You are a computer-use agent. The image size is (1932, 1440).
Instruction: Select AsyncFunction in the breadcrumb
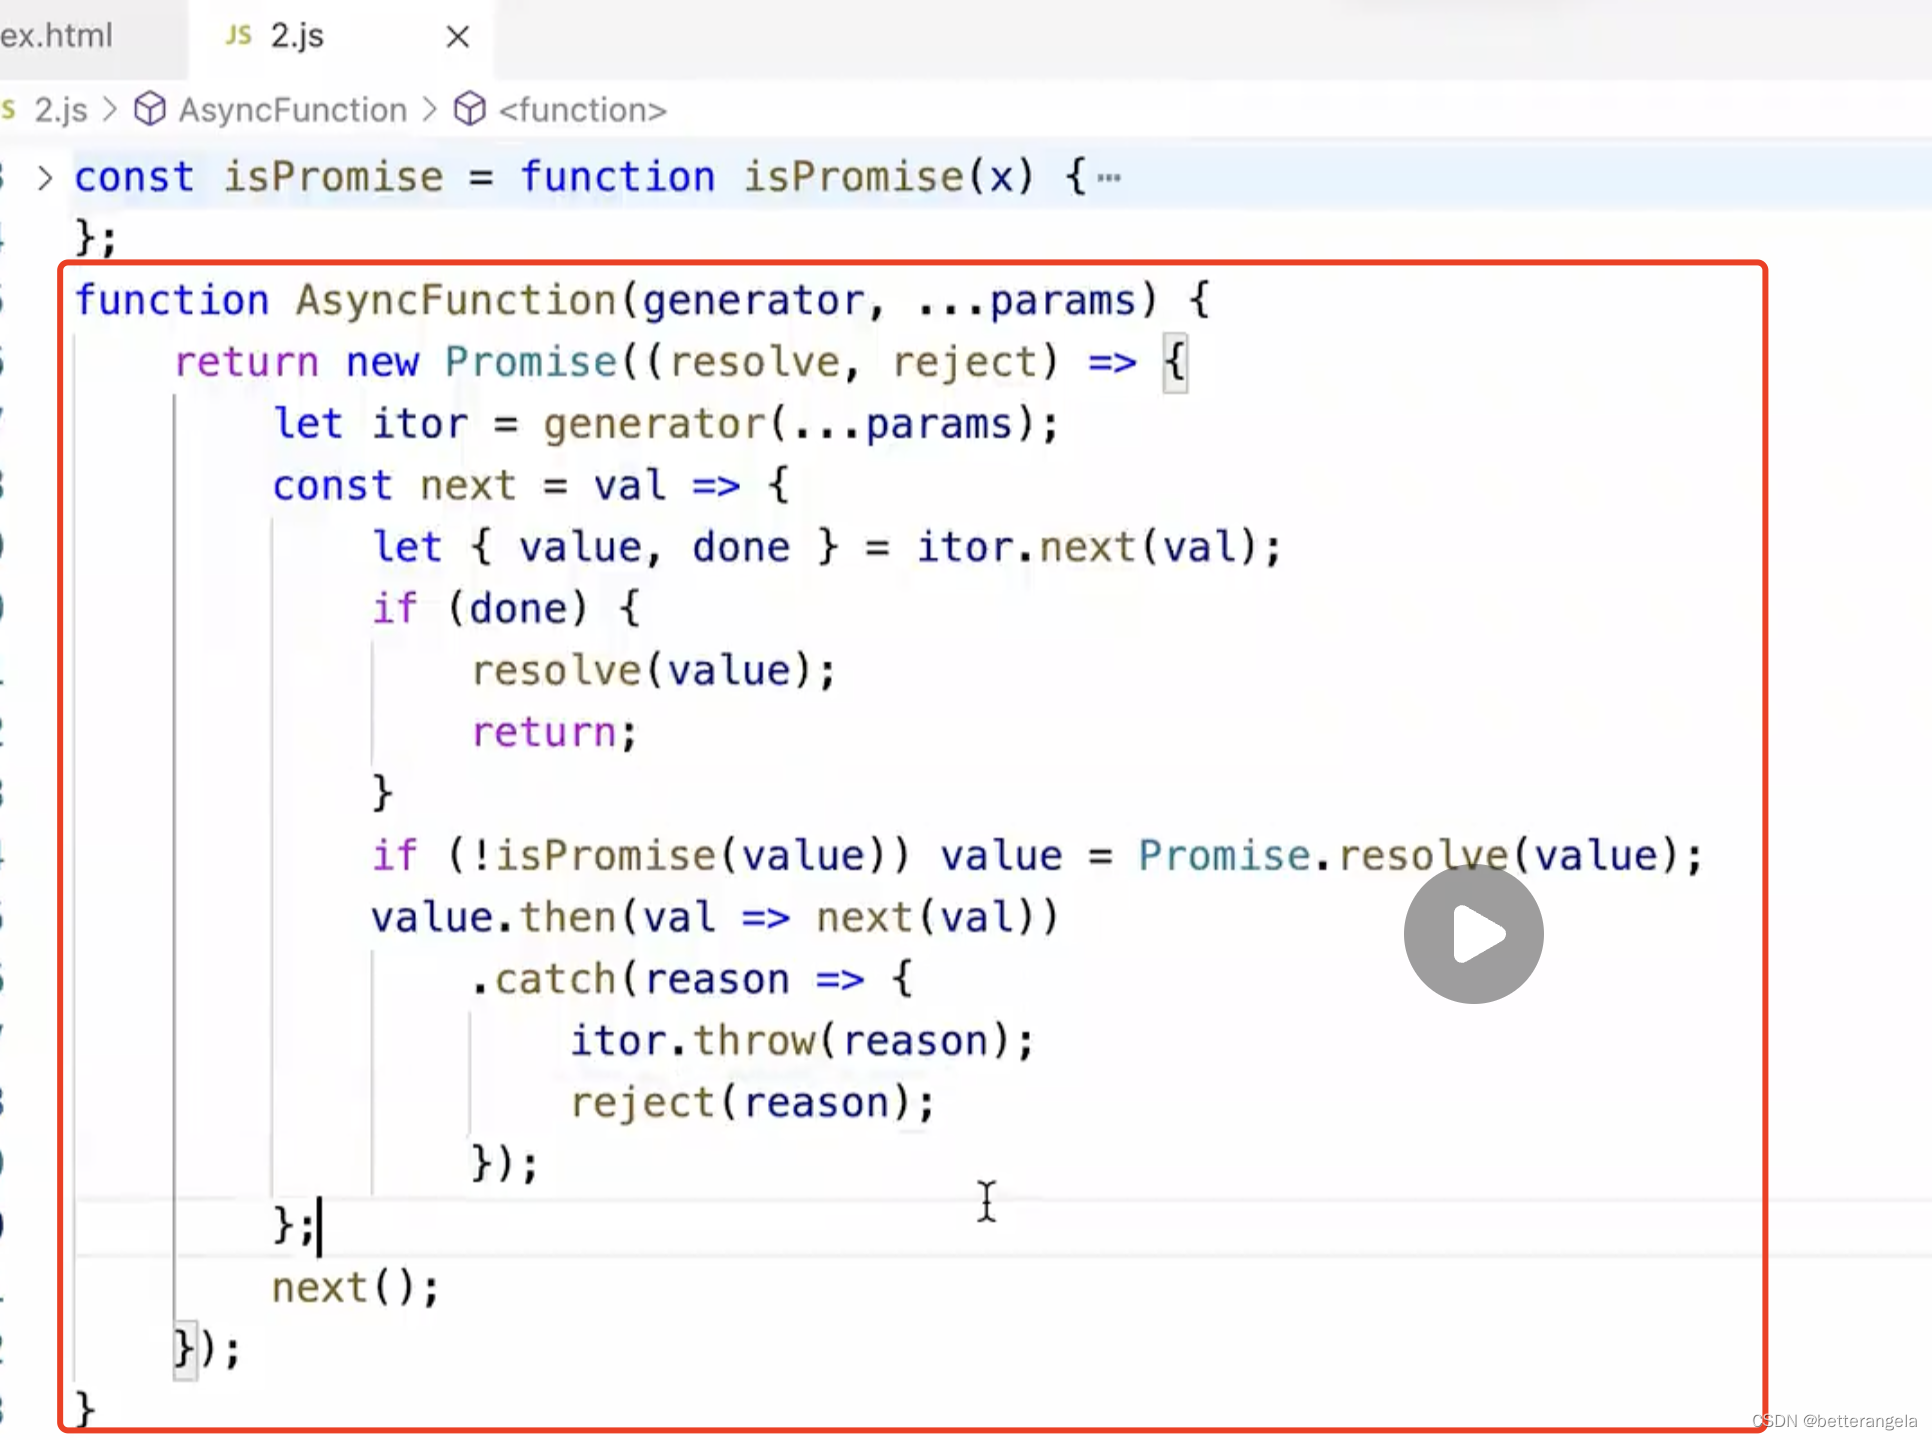[292, 110]
